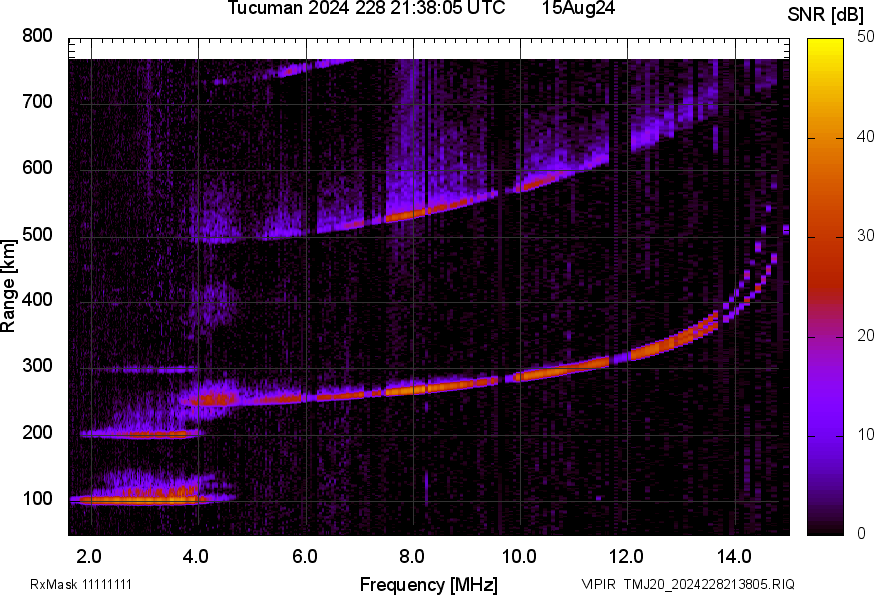
Task: Click the range tick label '800'
Action: point(37,36)
